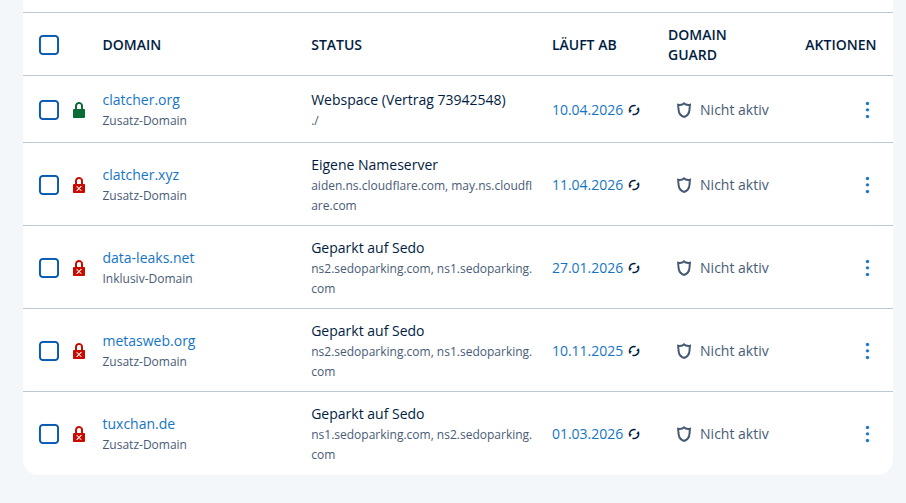Screen dimensions: 906x503
Task: Check the metasweb.org row checkbox
Action: click(49, 351)
